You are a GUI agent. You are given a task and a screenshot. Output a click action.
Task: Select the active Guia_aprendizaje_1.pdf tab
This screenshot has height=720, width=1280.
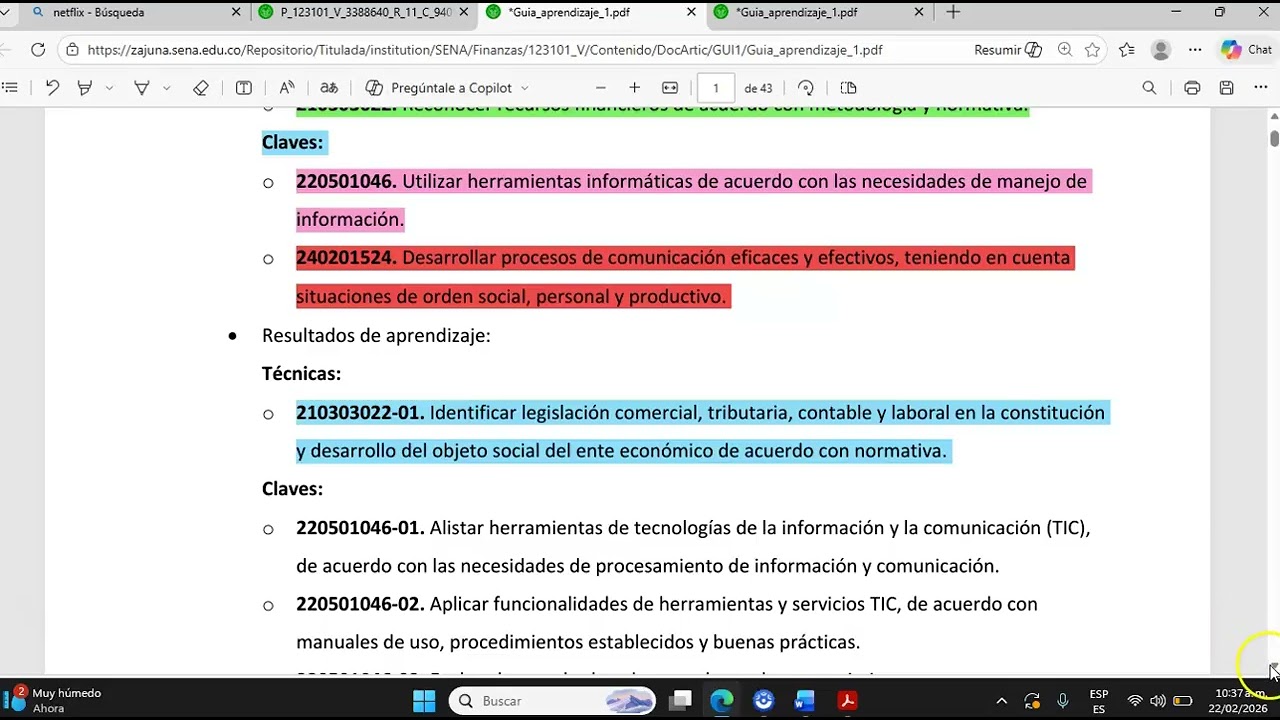click(x=591, y=13)
